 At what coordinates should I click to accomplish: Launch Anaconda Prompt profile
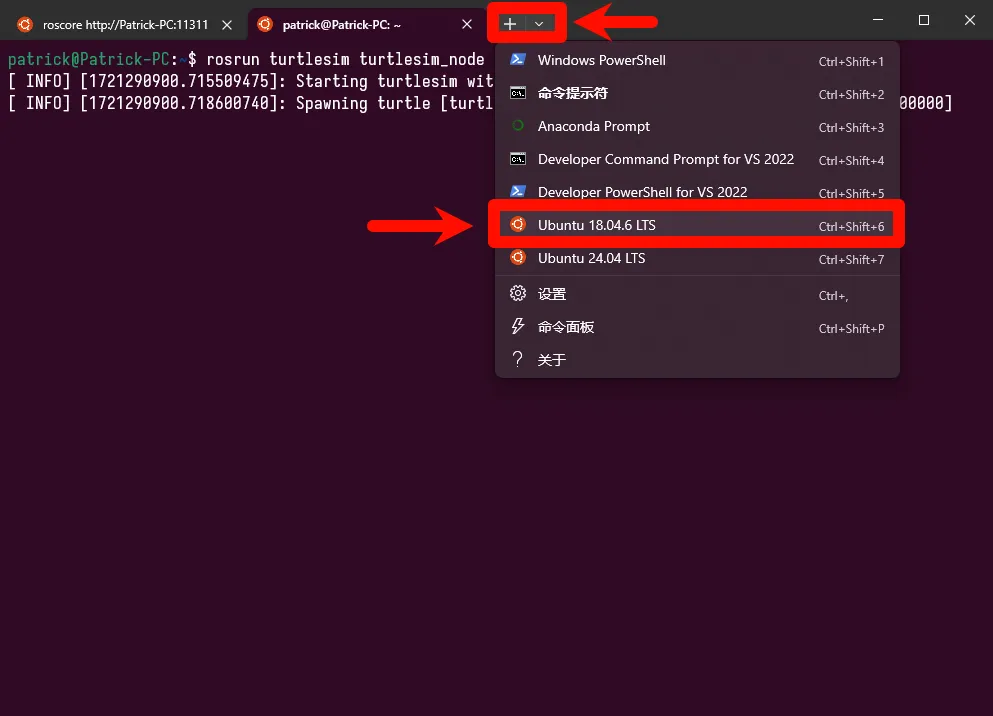point(697,126)
